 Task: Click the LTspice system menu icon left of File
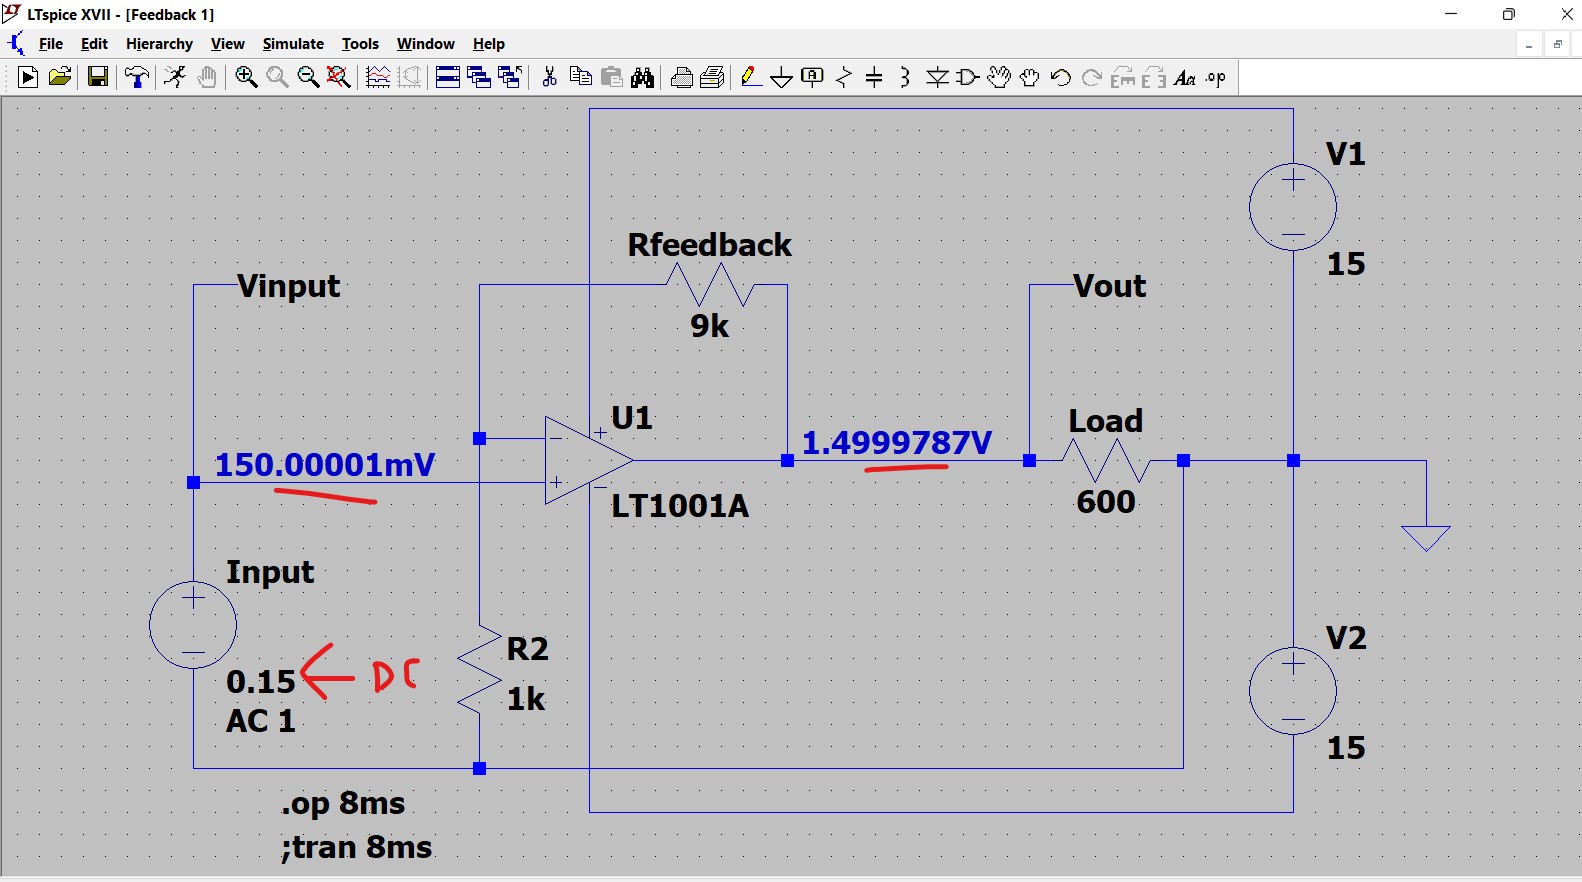point(16,43)
